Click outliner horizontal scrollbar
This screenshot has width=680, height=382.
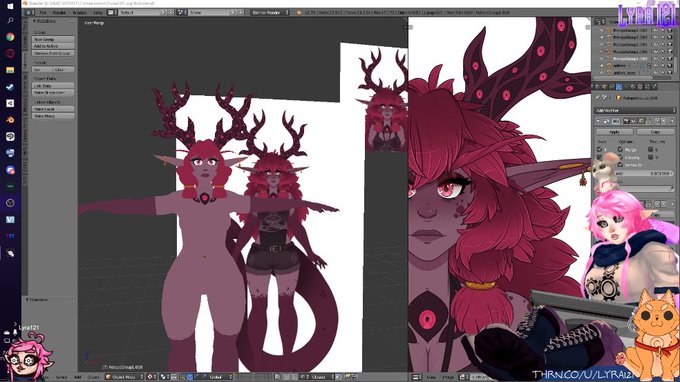click(623, 78)
